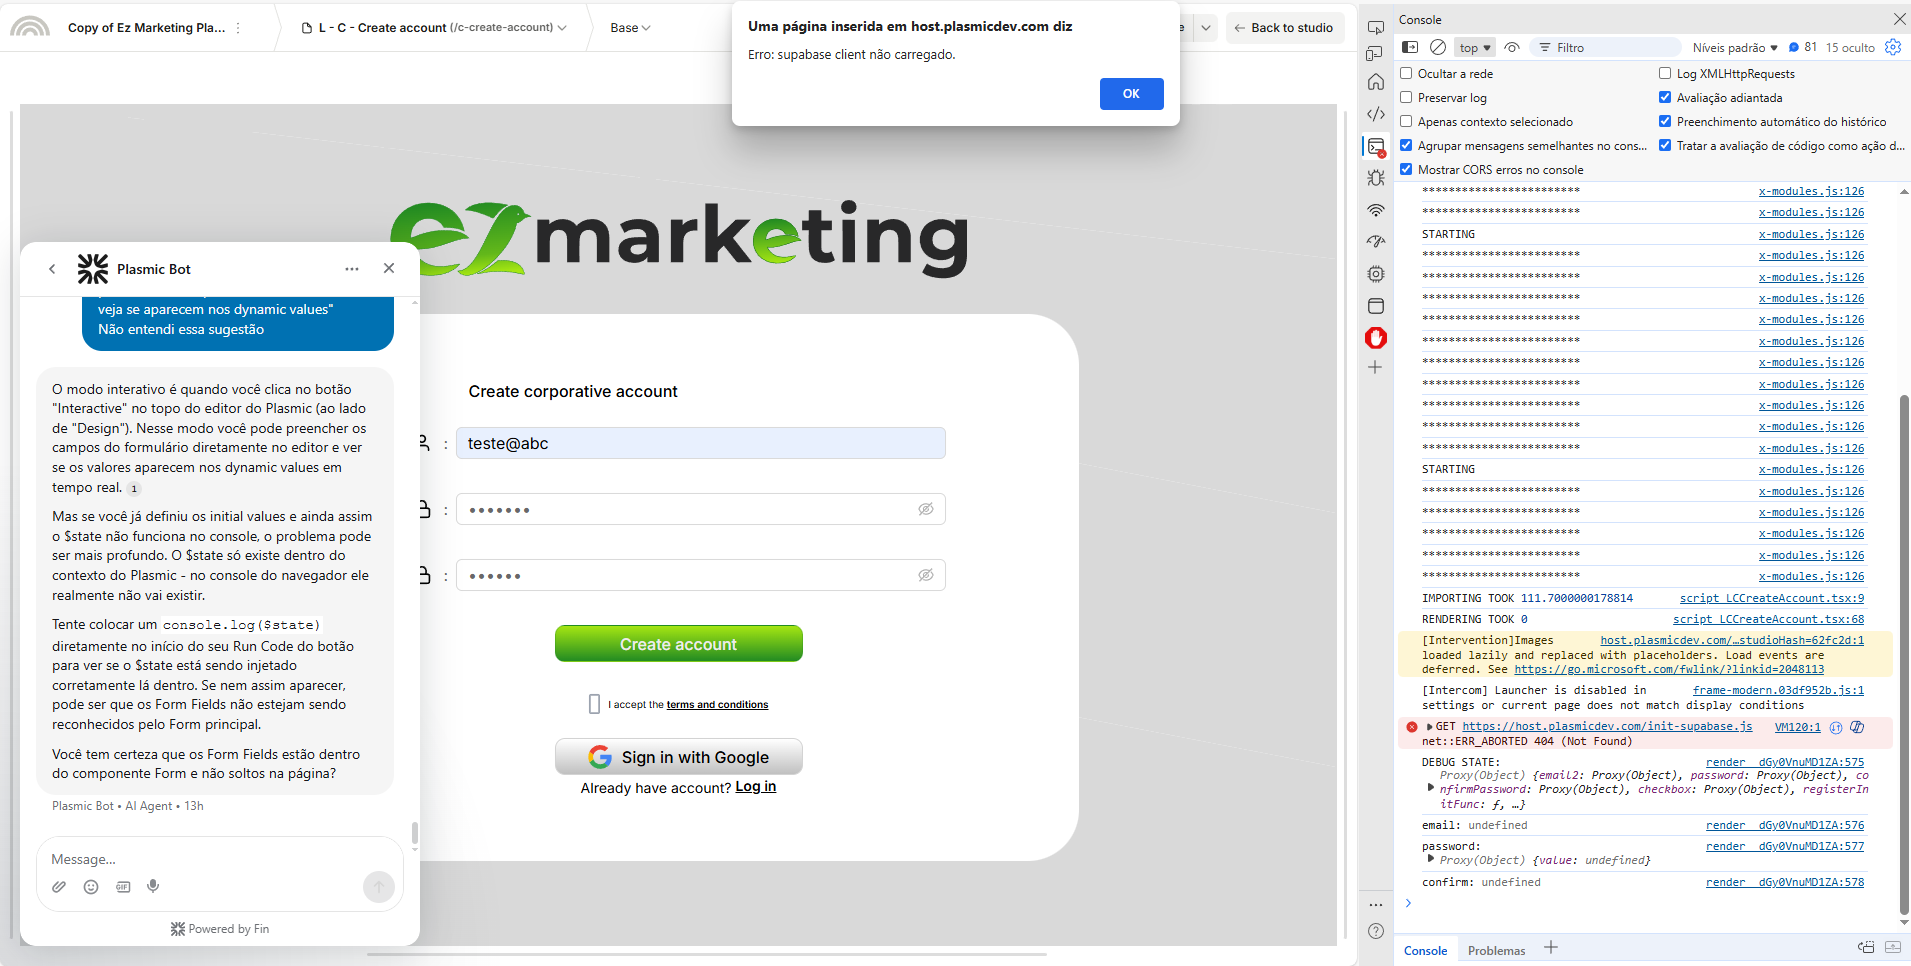Click the attach file paperclip icon
The image size is (1911, 966).
coord(60,887)
